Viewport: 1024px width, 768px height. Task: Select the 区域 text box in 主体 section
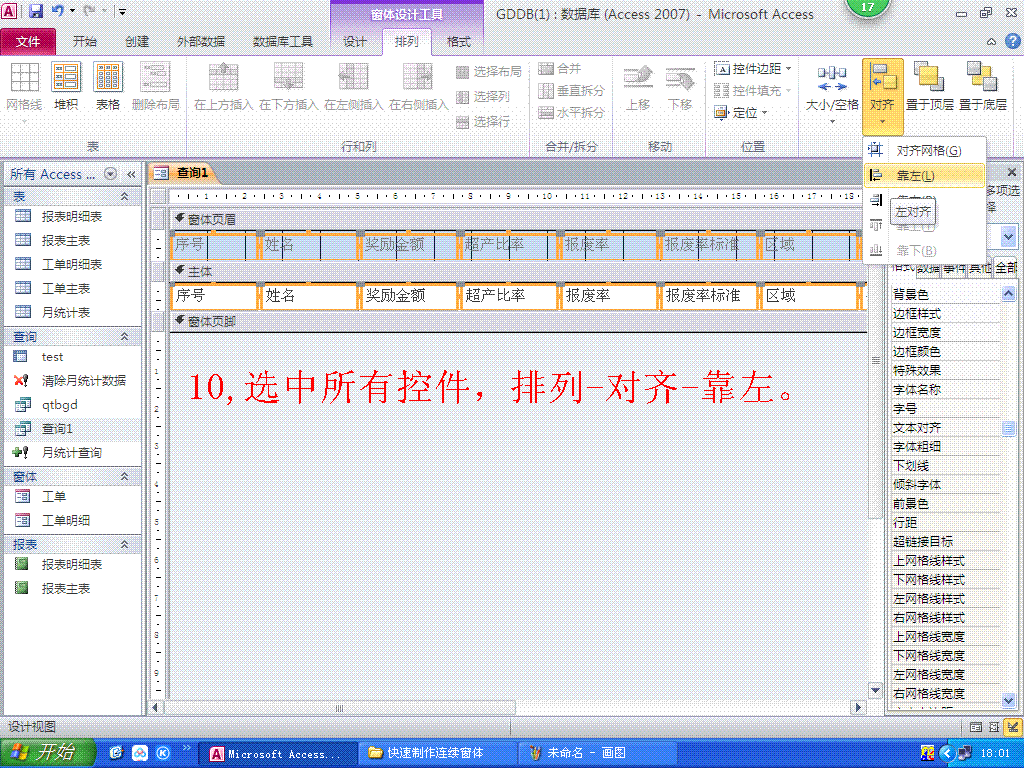810,296
